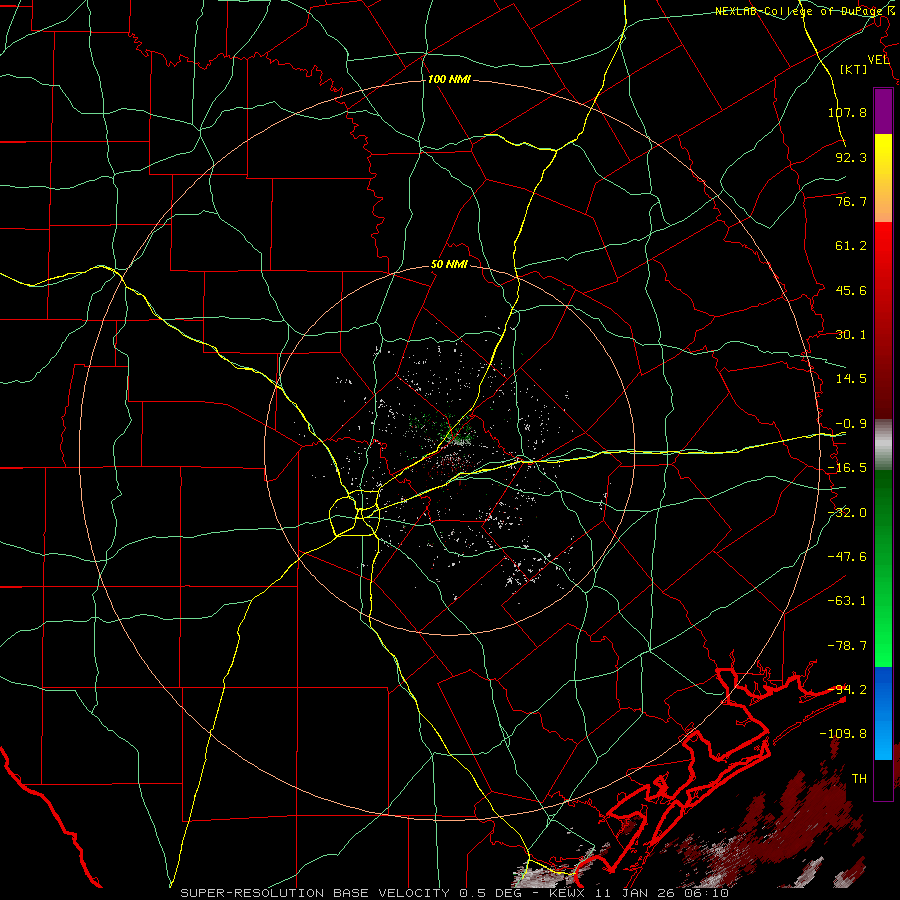This screenshot has width=900, height=900.
Task: Click the 50 NMI range ring label
Action: tap(449, 265)
